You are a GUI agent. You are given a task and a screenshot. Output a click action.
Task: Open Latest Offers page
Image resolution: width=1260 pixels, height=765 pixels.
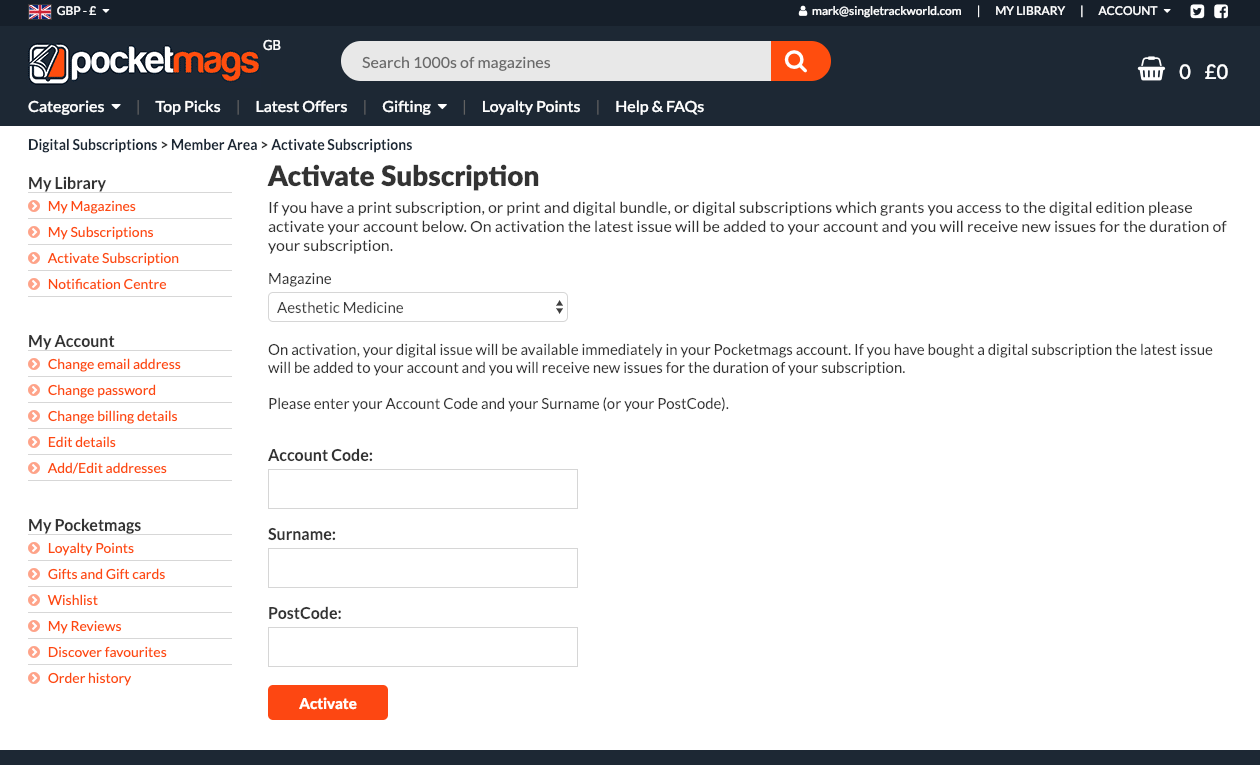pos(301,107)
